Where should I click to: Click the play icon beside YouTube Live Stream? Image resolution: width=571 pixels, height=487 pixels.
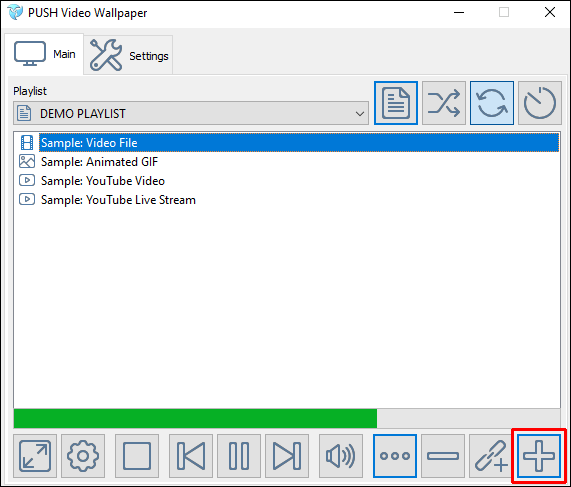tap(27, 199)
